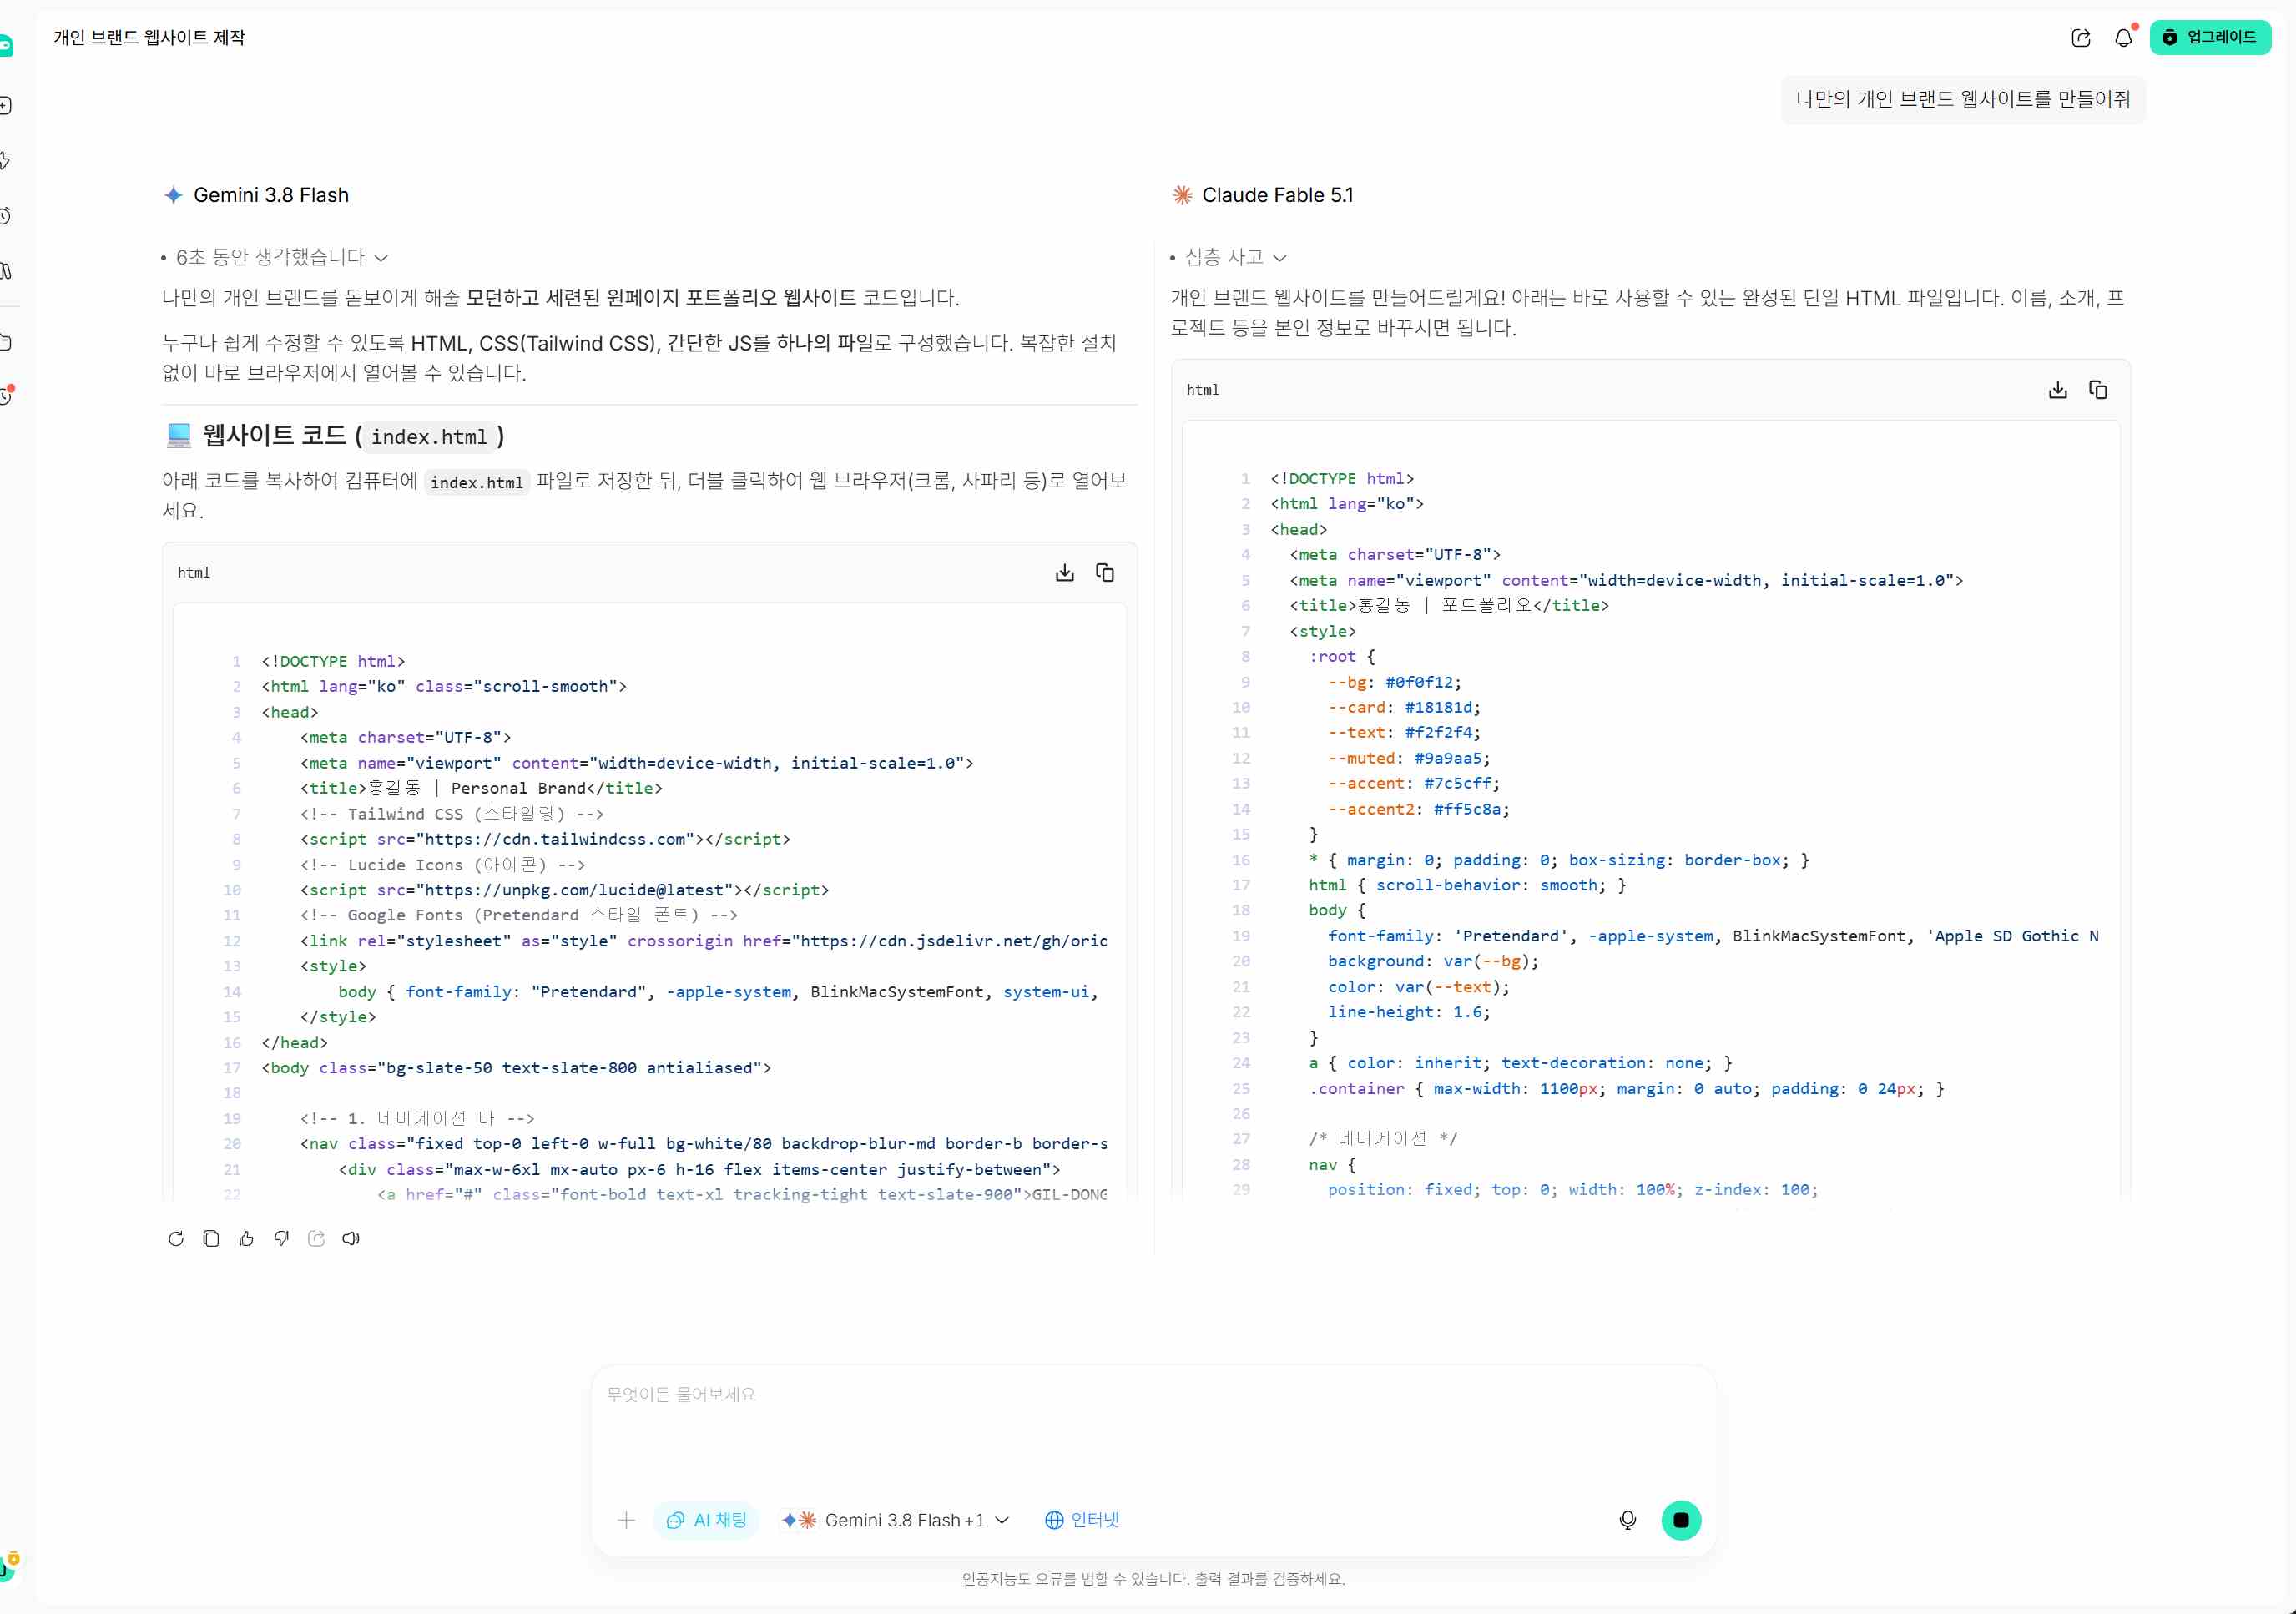The image size is (2296, 1614).
Task: Start a new chat from sidebar
Action: click(5, 106)
